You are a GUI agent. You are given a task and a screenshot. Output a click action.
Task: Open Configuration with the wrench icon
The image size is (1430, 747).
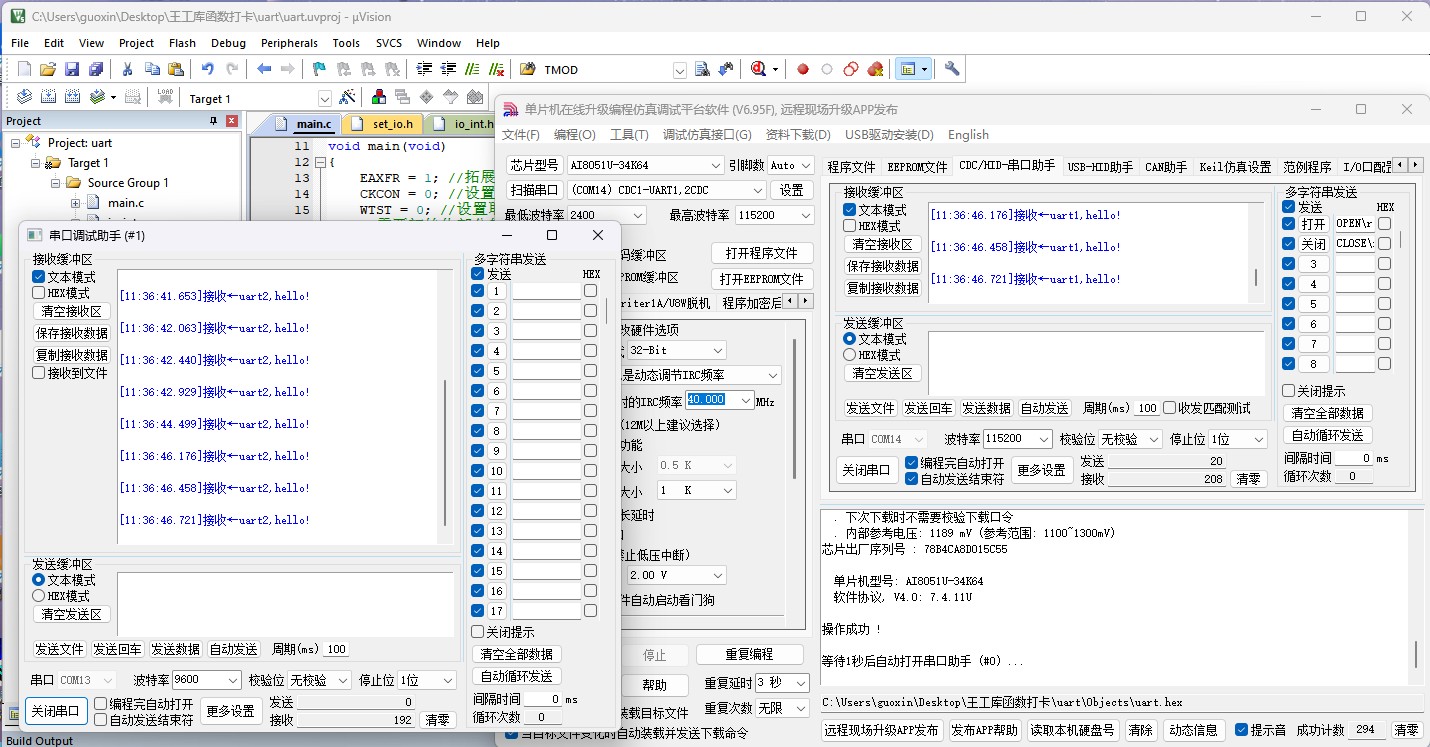tap(952, 69)
